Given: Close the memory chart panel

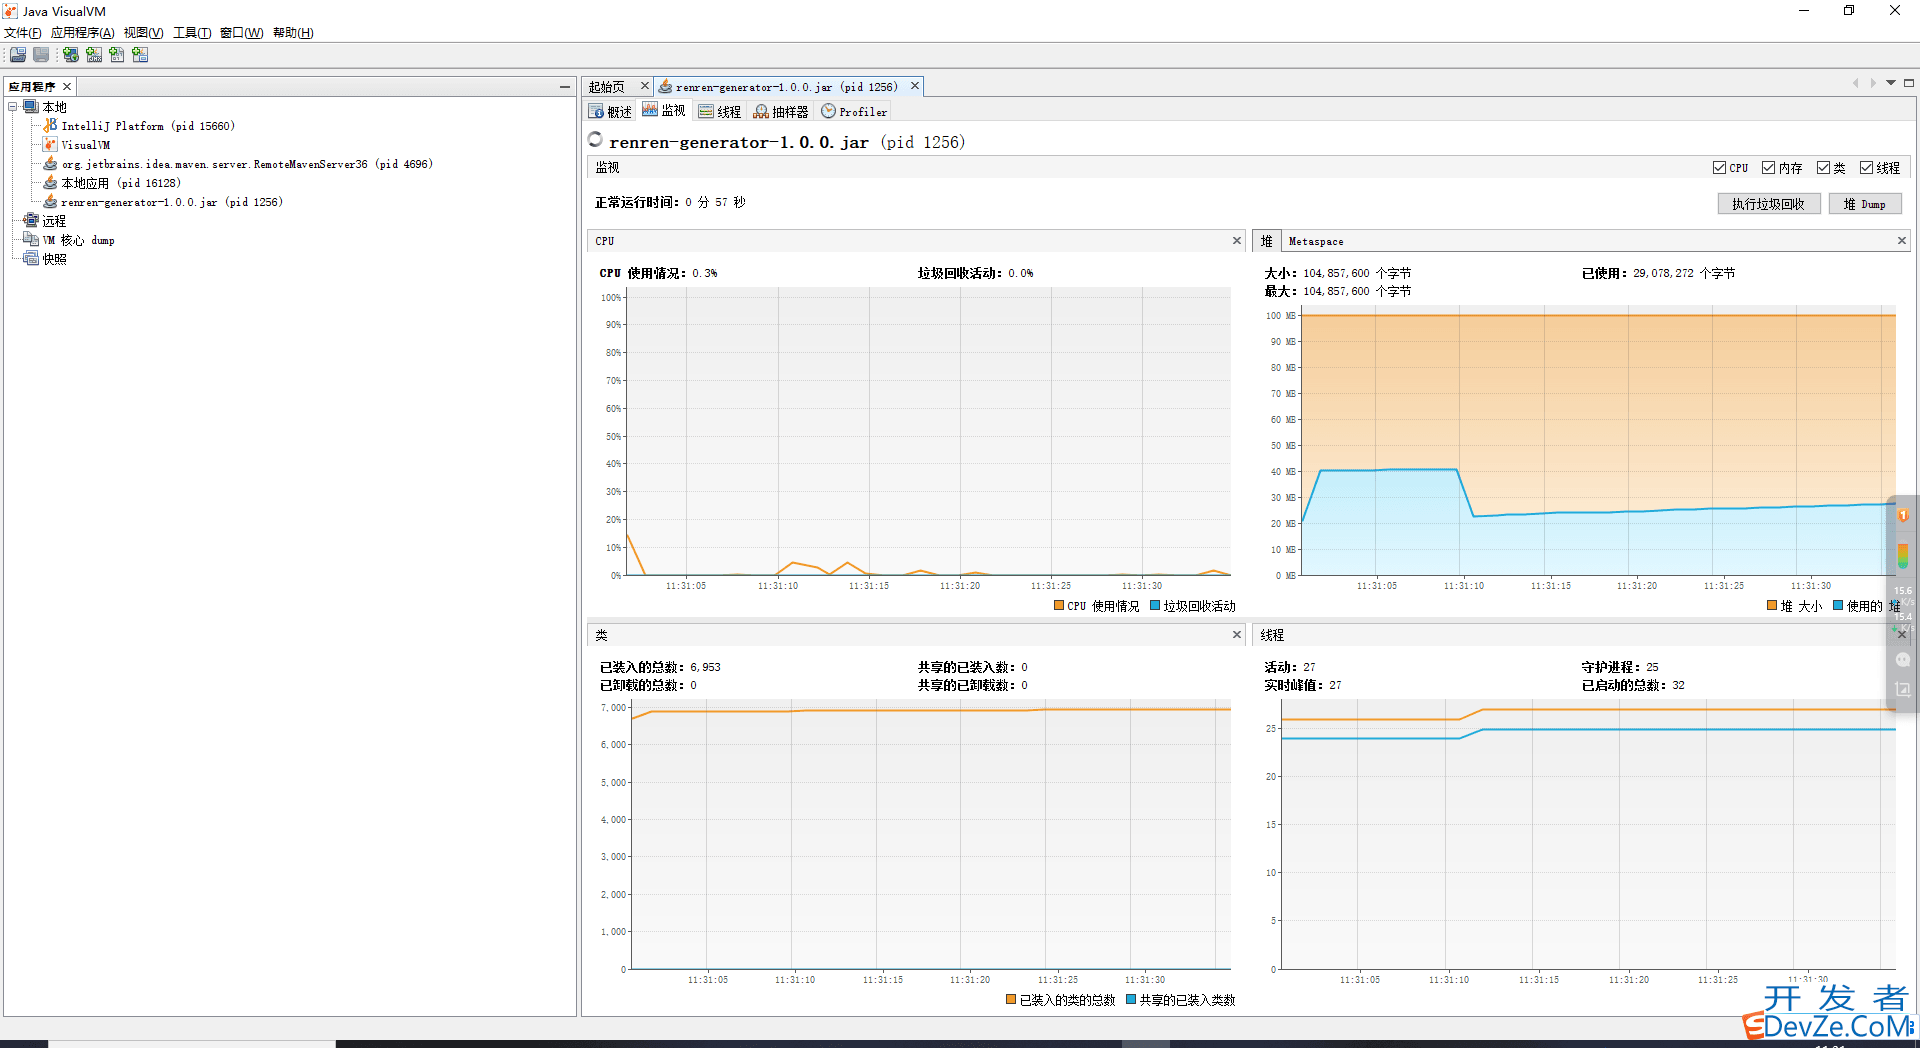Looking at the screenshot, I should pos(1901,241).
